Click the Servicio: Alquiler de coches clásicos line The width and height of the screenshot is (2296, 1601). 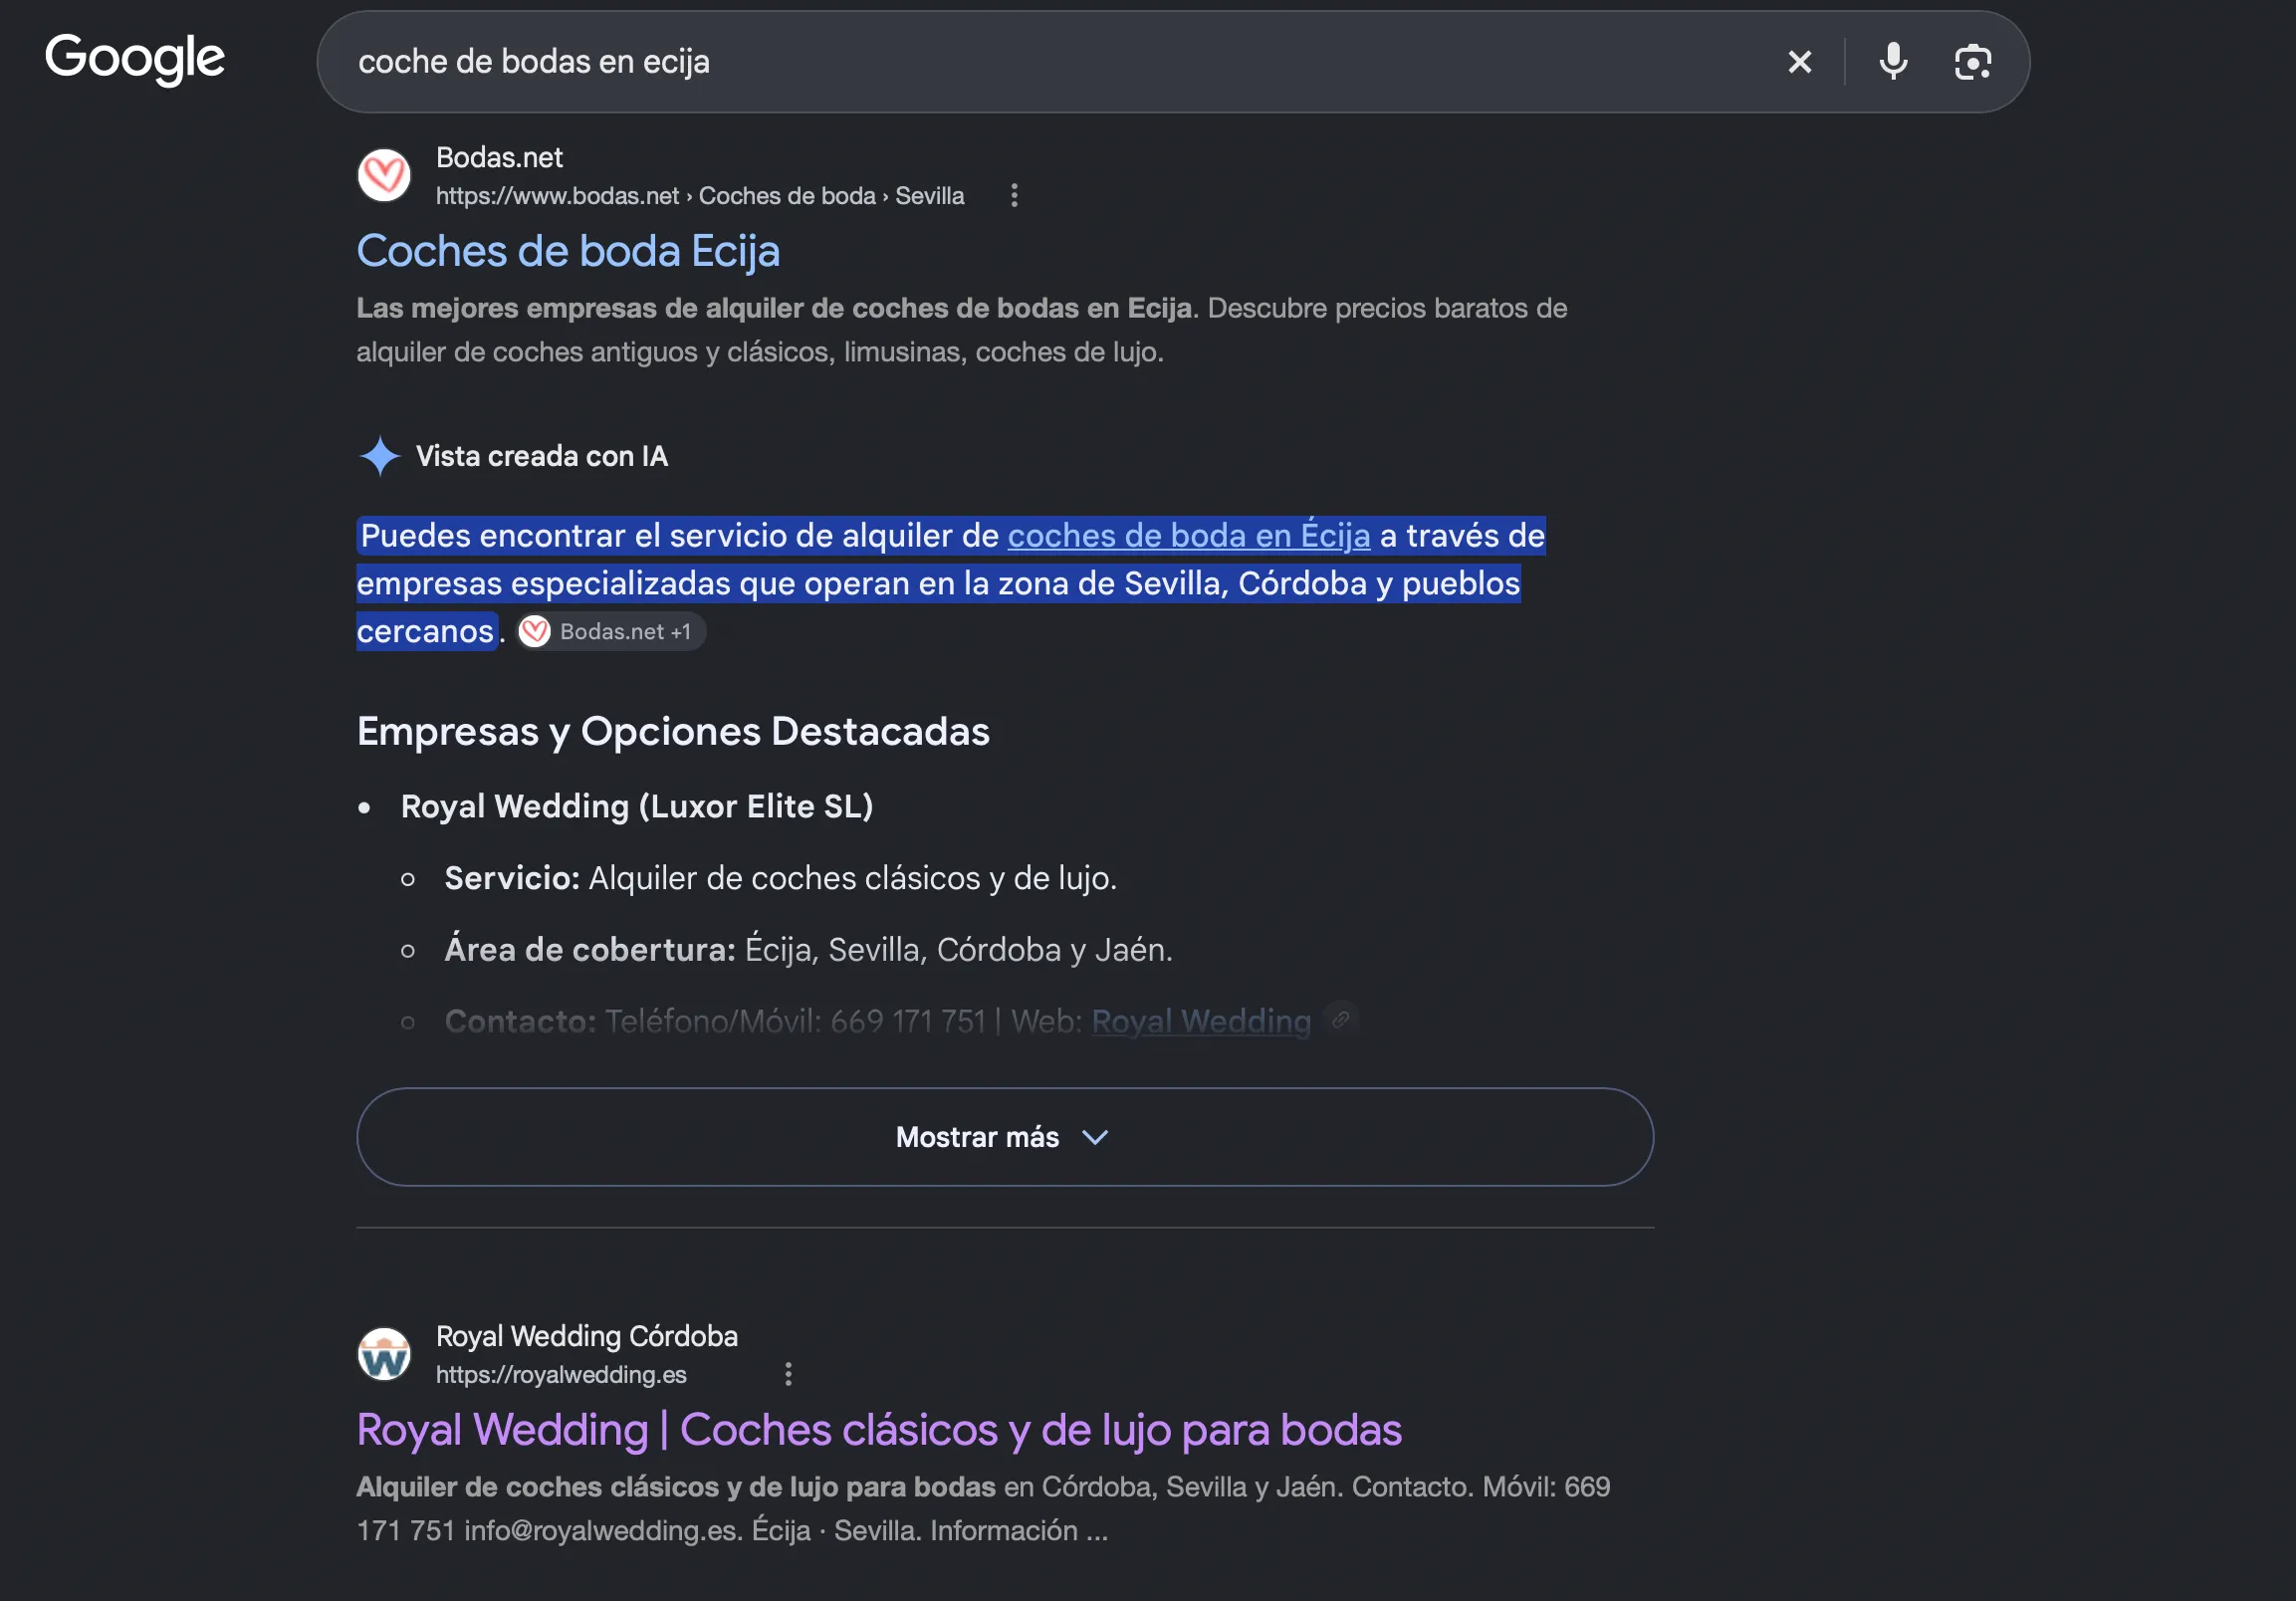pos(780,878)
